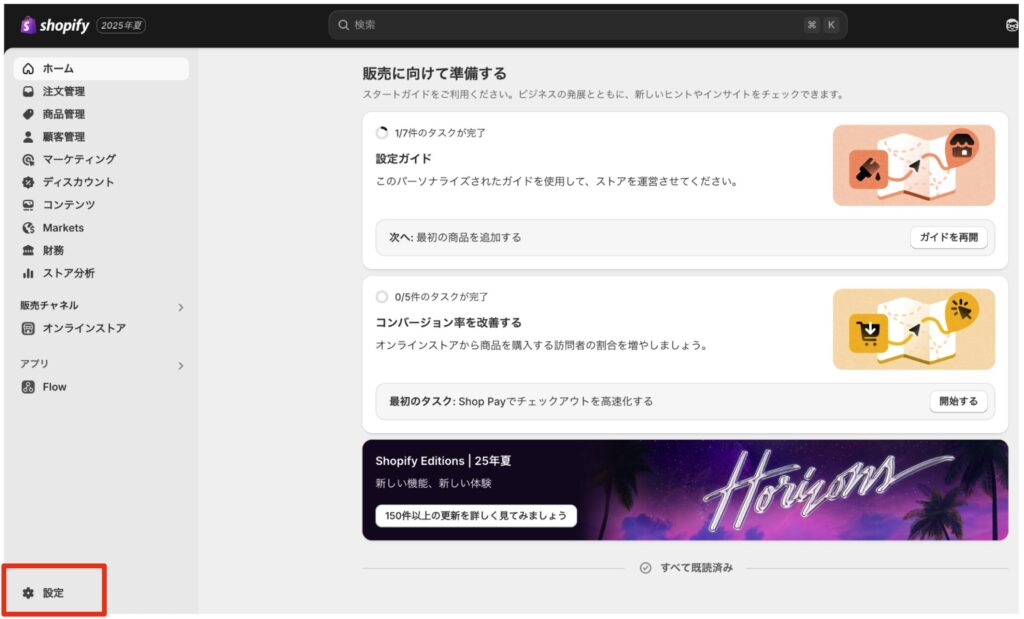Viewport: 1024px width, 619px height.
Task: Click the コンバージョン率 map illustration
Action: tap(914, 330)
